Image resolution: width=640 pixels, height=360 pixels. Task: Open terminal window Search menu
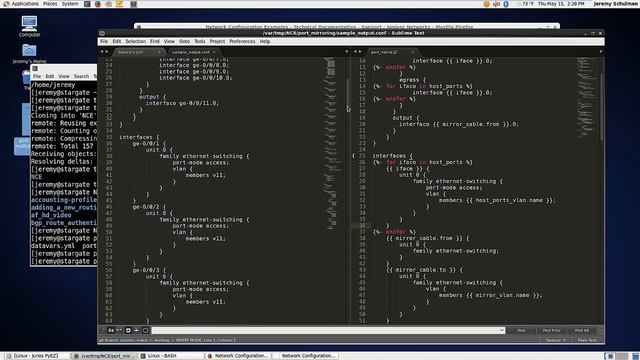(x=81, y=76)
